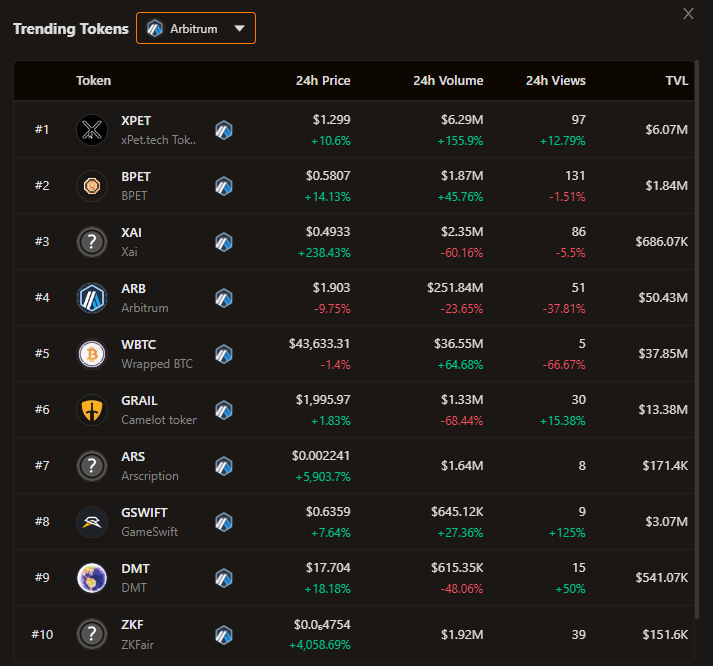The width and height of the screenshot is (713, 666).
Task: Click the Arbitrum logo in the chain selector
Action: pos(155,29)
